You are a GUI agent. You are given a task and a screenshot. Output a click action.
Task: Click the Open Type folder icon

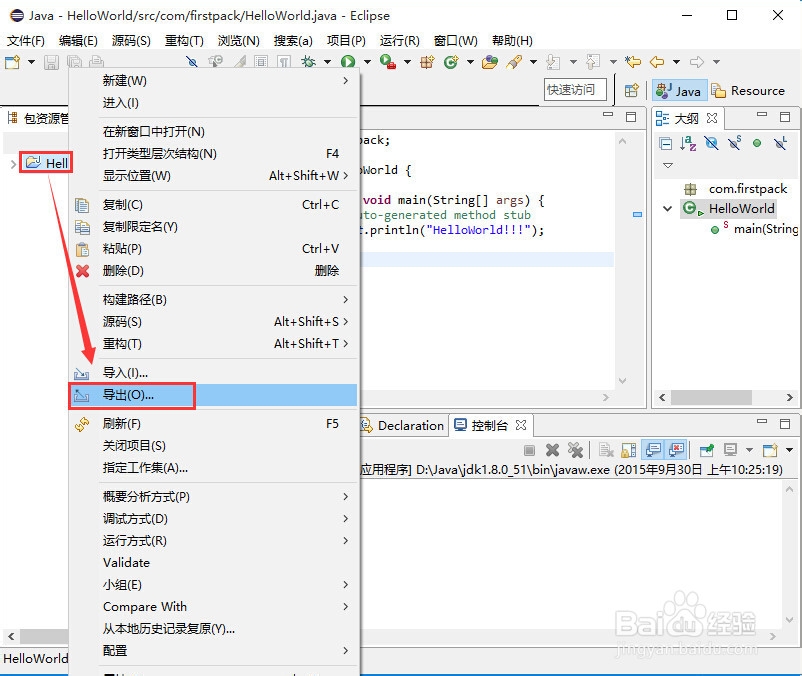pyautogui.click(x=489, y=62)
